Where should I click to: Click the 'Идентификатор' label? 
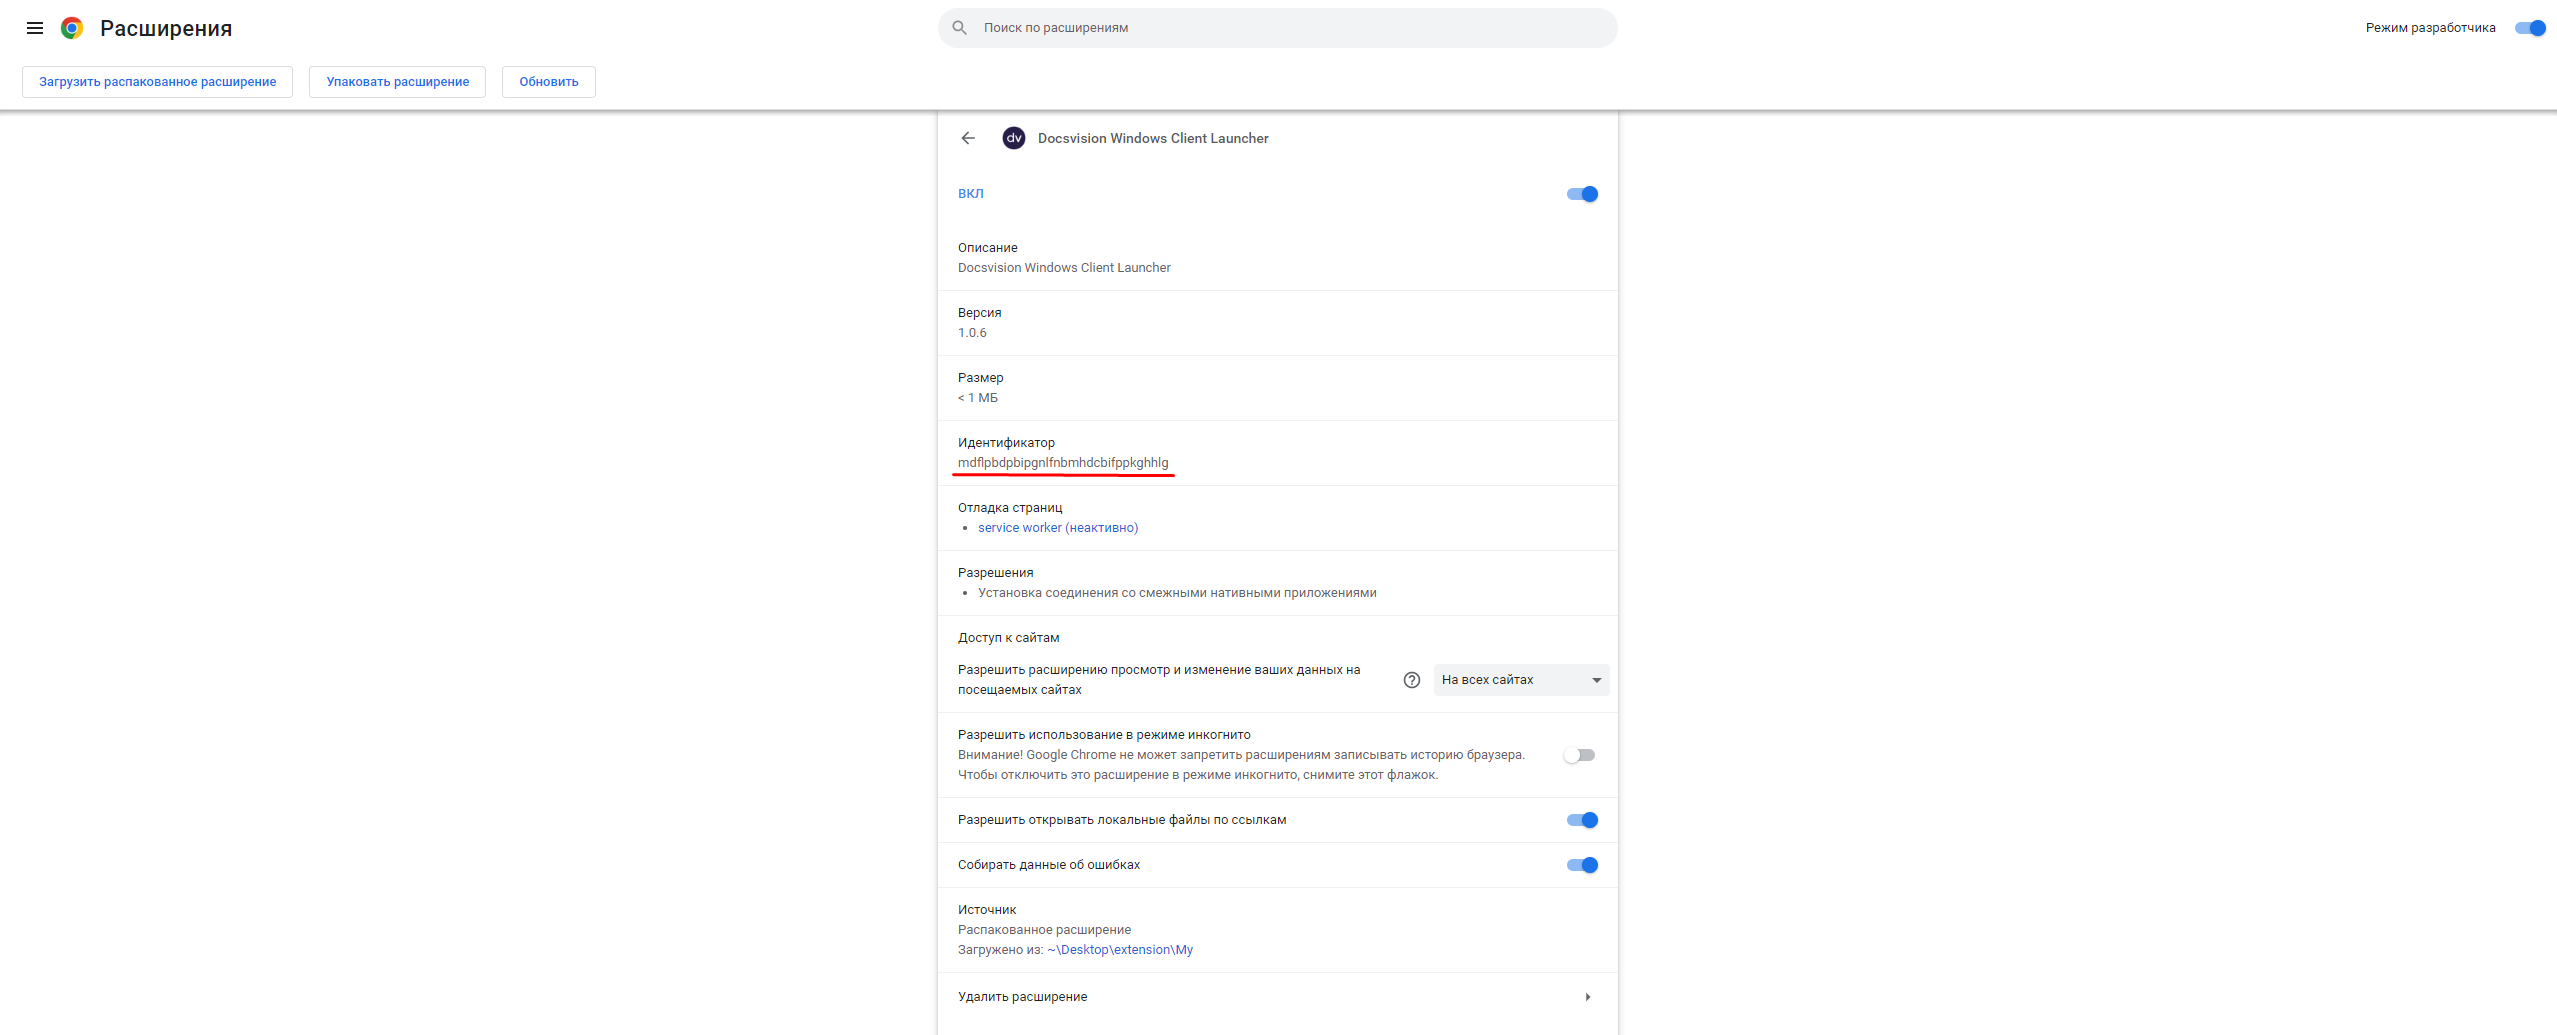1006,443
